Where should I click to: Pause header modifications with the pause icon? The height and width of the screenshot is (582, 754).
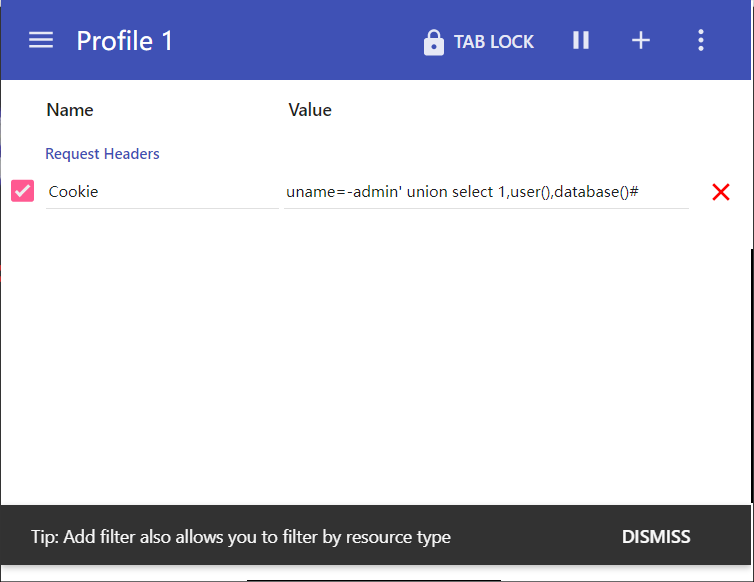[581, 40]
